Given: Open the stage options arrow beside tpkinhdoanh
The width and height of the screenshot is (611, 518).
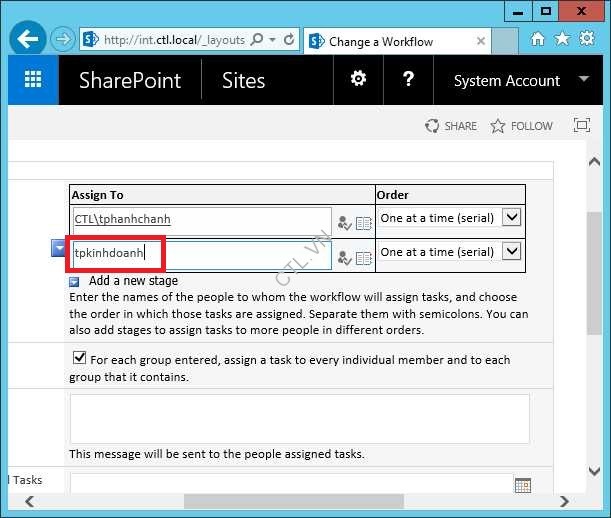Looking at the screenshot, I should tap(58, 248).
